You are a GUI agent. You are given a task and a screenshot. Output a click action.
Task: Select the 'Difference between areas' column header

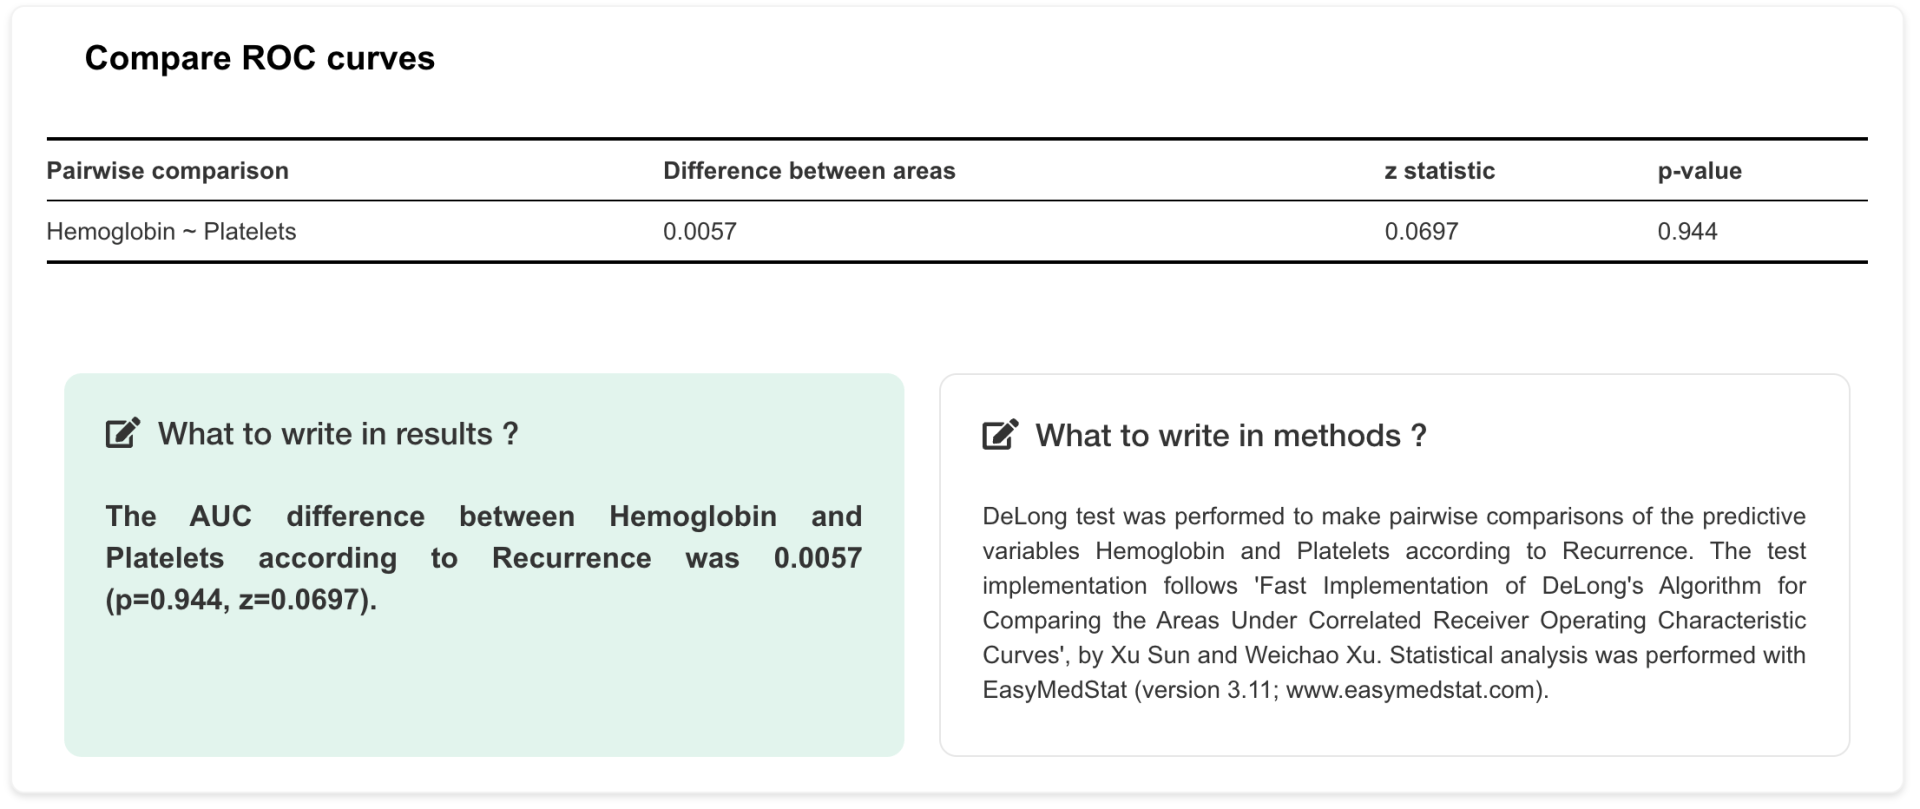(809, 171)
